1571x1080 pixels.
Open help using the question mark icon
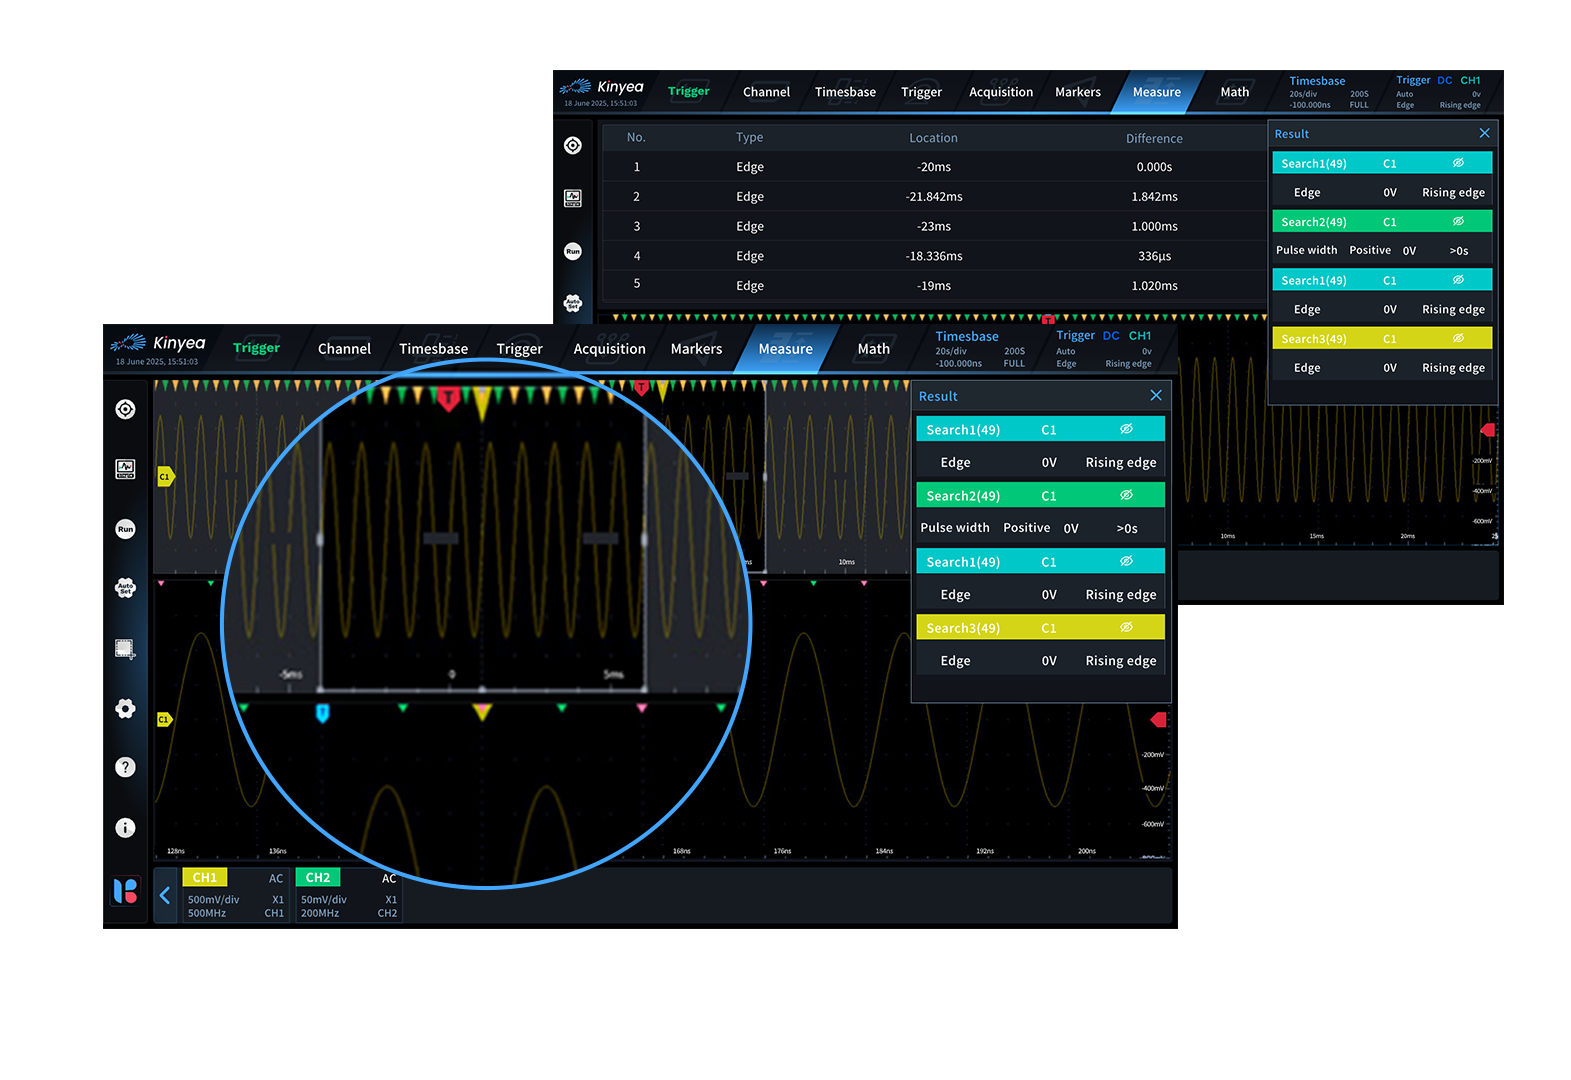tap(125, 767)
